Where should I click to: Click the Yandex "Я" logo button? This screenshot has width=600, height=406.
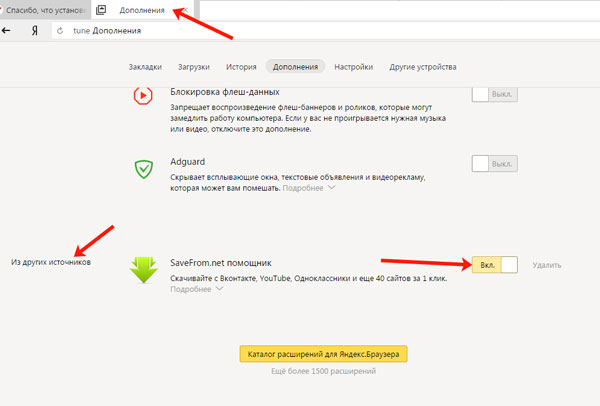[x=34, y=31]
